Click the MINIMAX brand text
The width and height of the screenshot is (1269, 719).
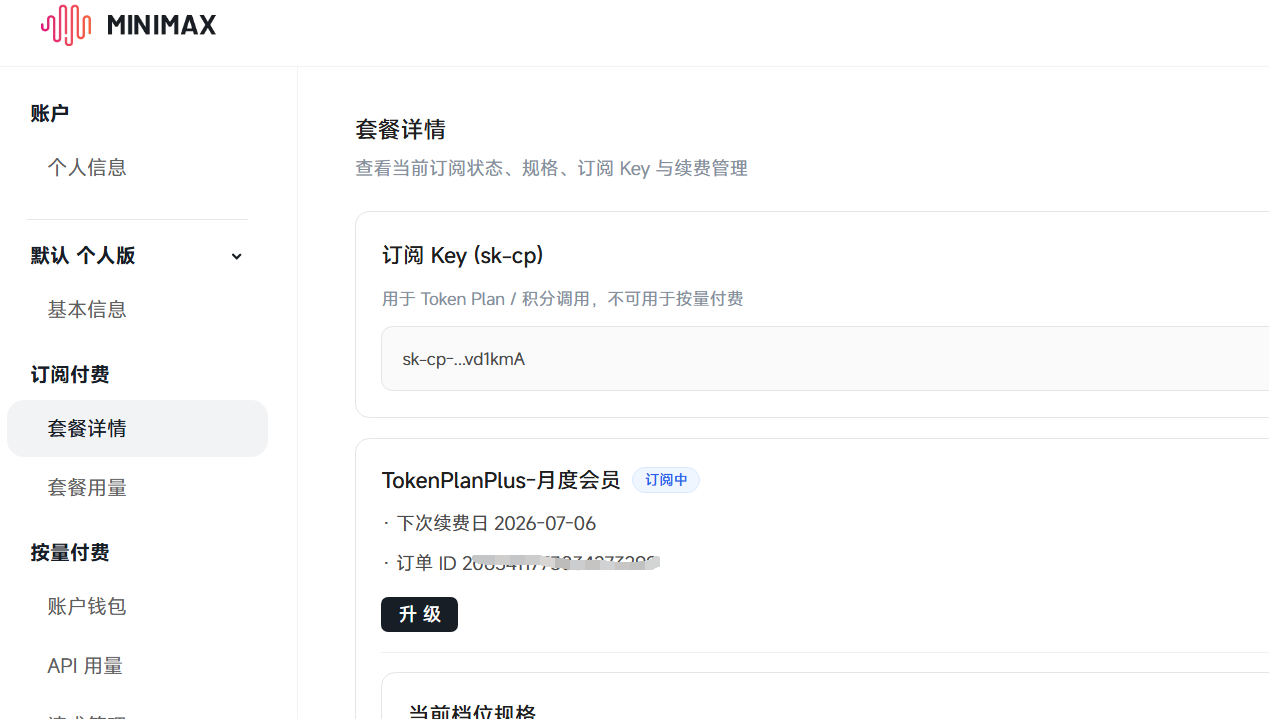tap(161, 26)
